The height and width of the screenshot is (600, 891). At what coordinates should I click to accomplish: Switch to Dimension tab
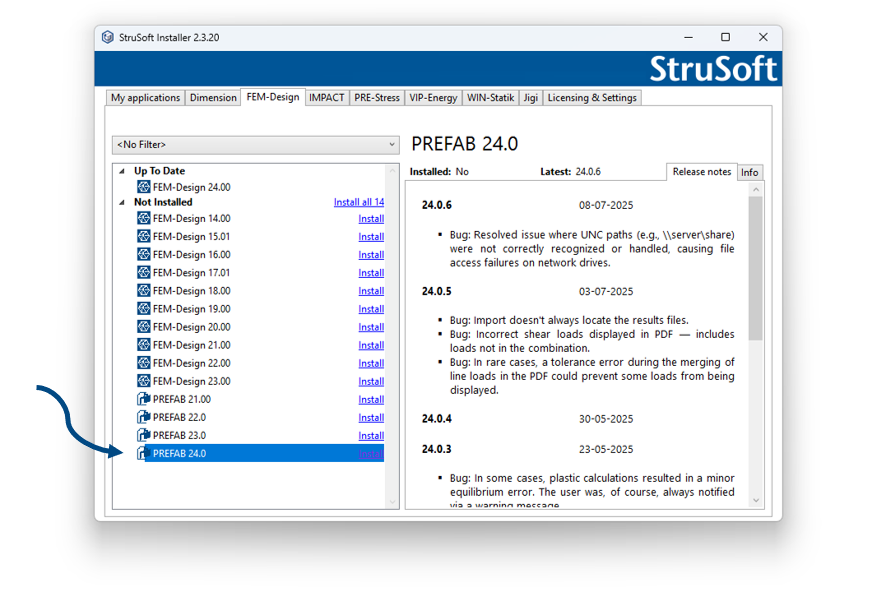click(x=213, y=98)
